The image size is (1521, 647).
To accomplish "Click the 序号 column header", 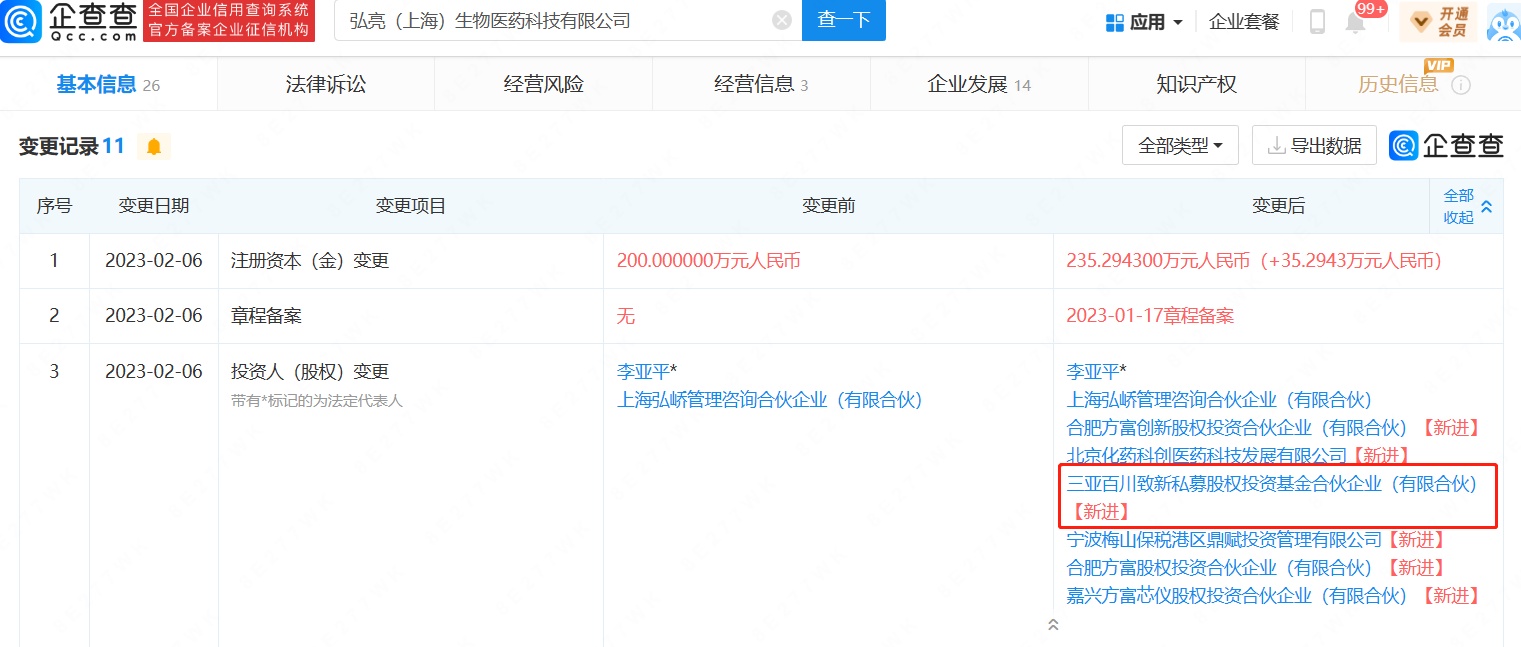I will point(54,206).
